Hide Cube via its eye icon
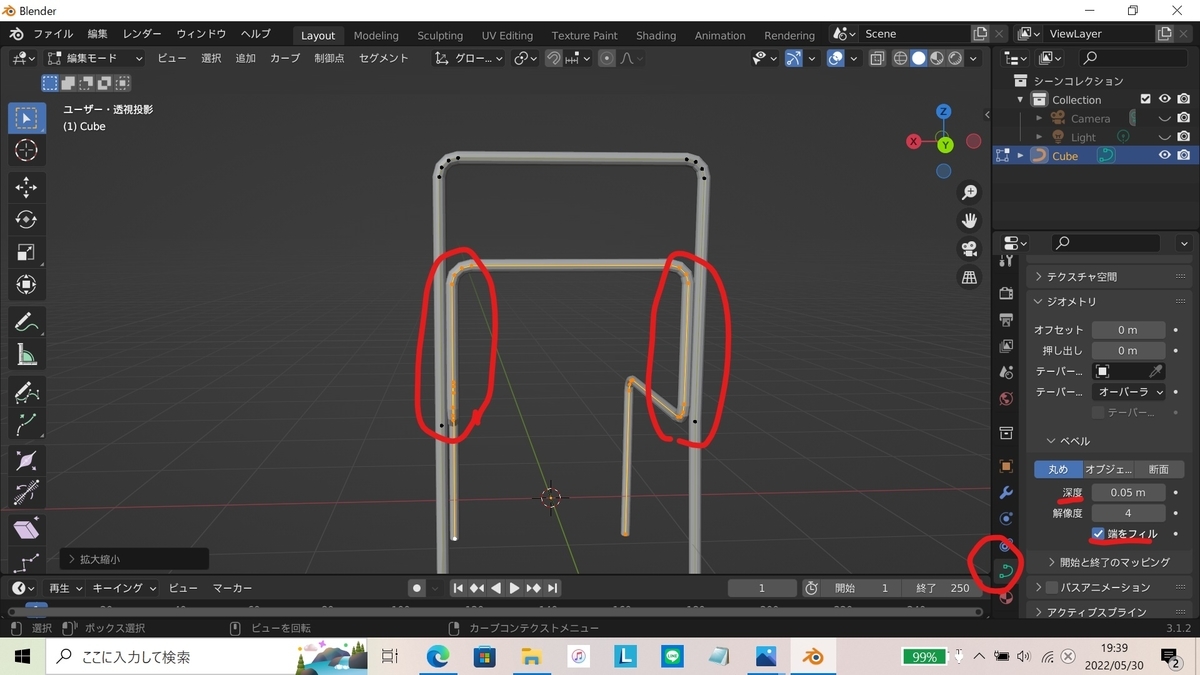Screen dimensions: 1200x675 click(1164, 155)
